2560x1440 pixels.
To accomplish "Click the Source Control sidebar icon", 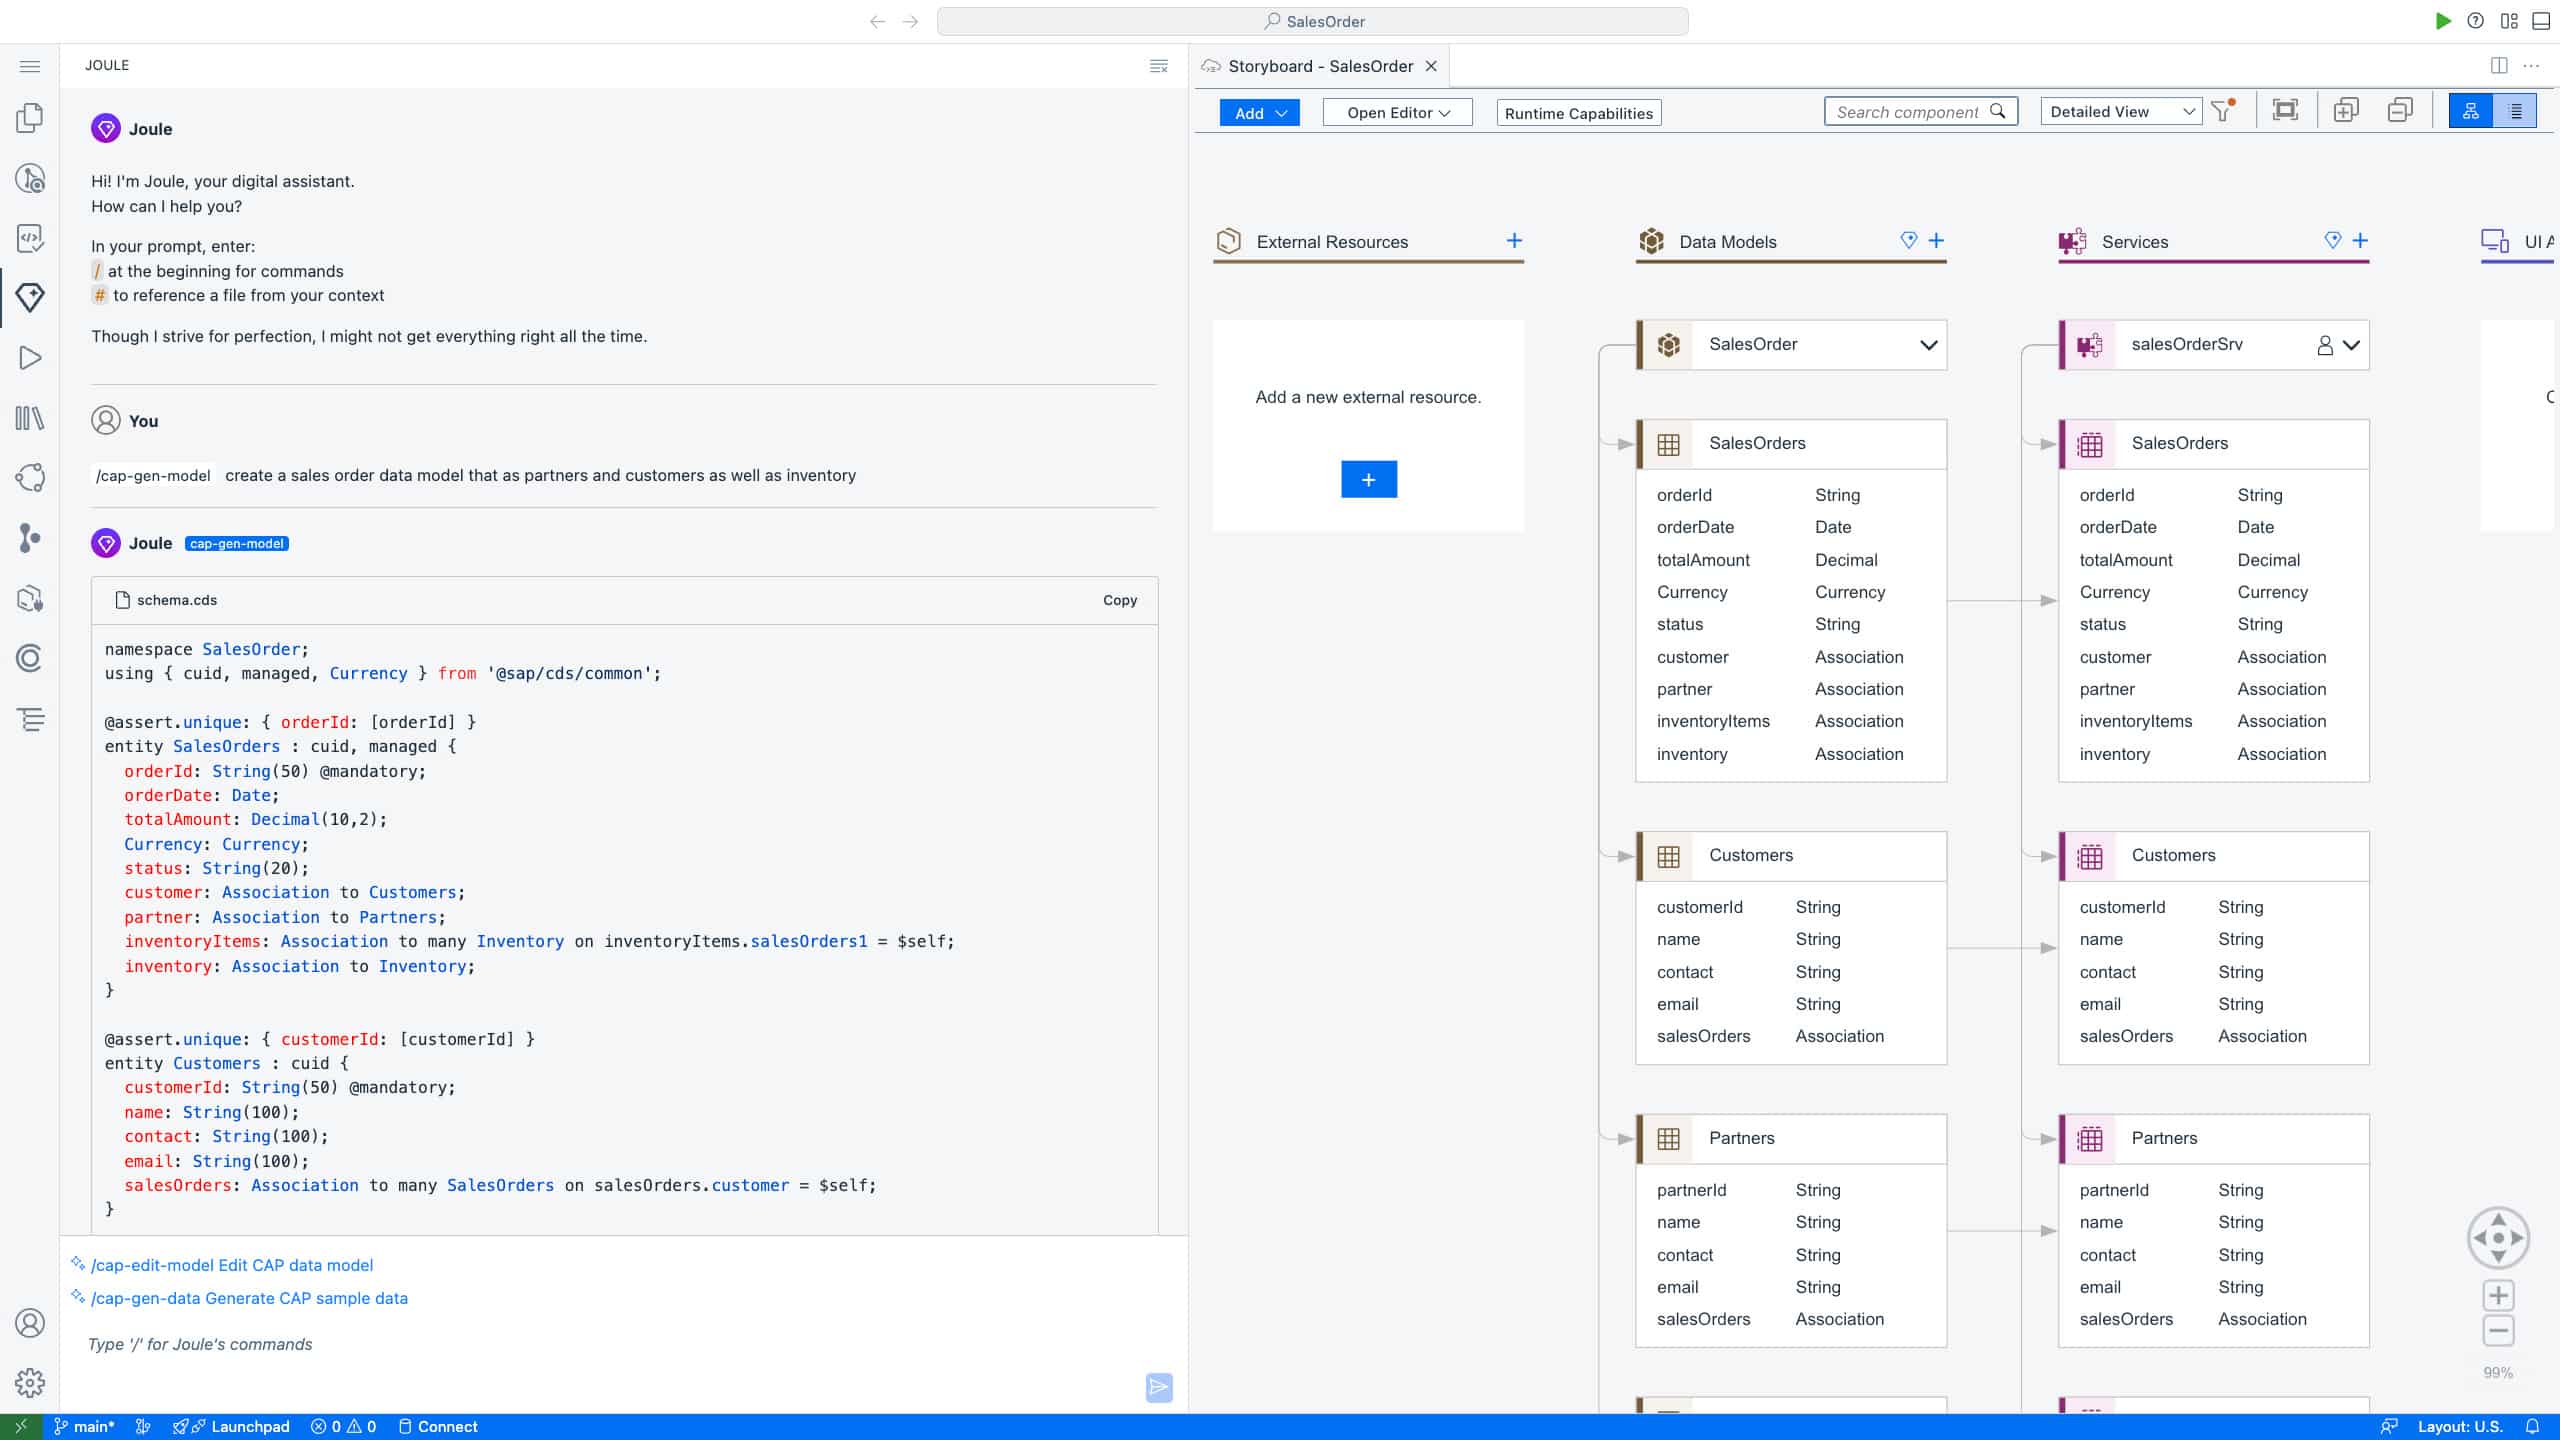I will coord(30,538).
